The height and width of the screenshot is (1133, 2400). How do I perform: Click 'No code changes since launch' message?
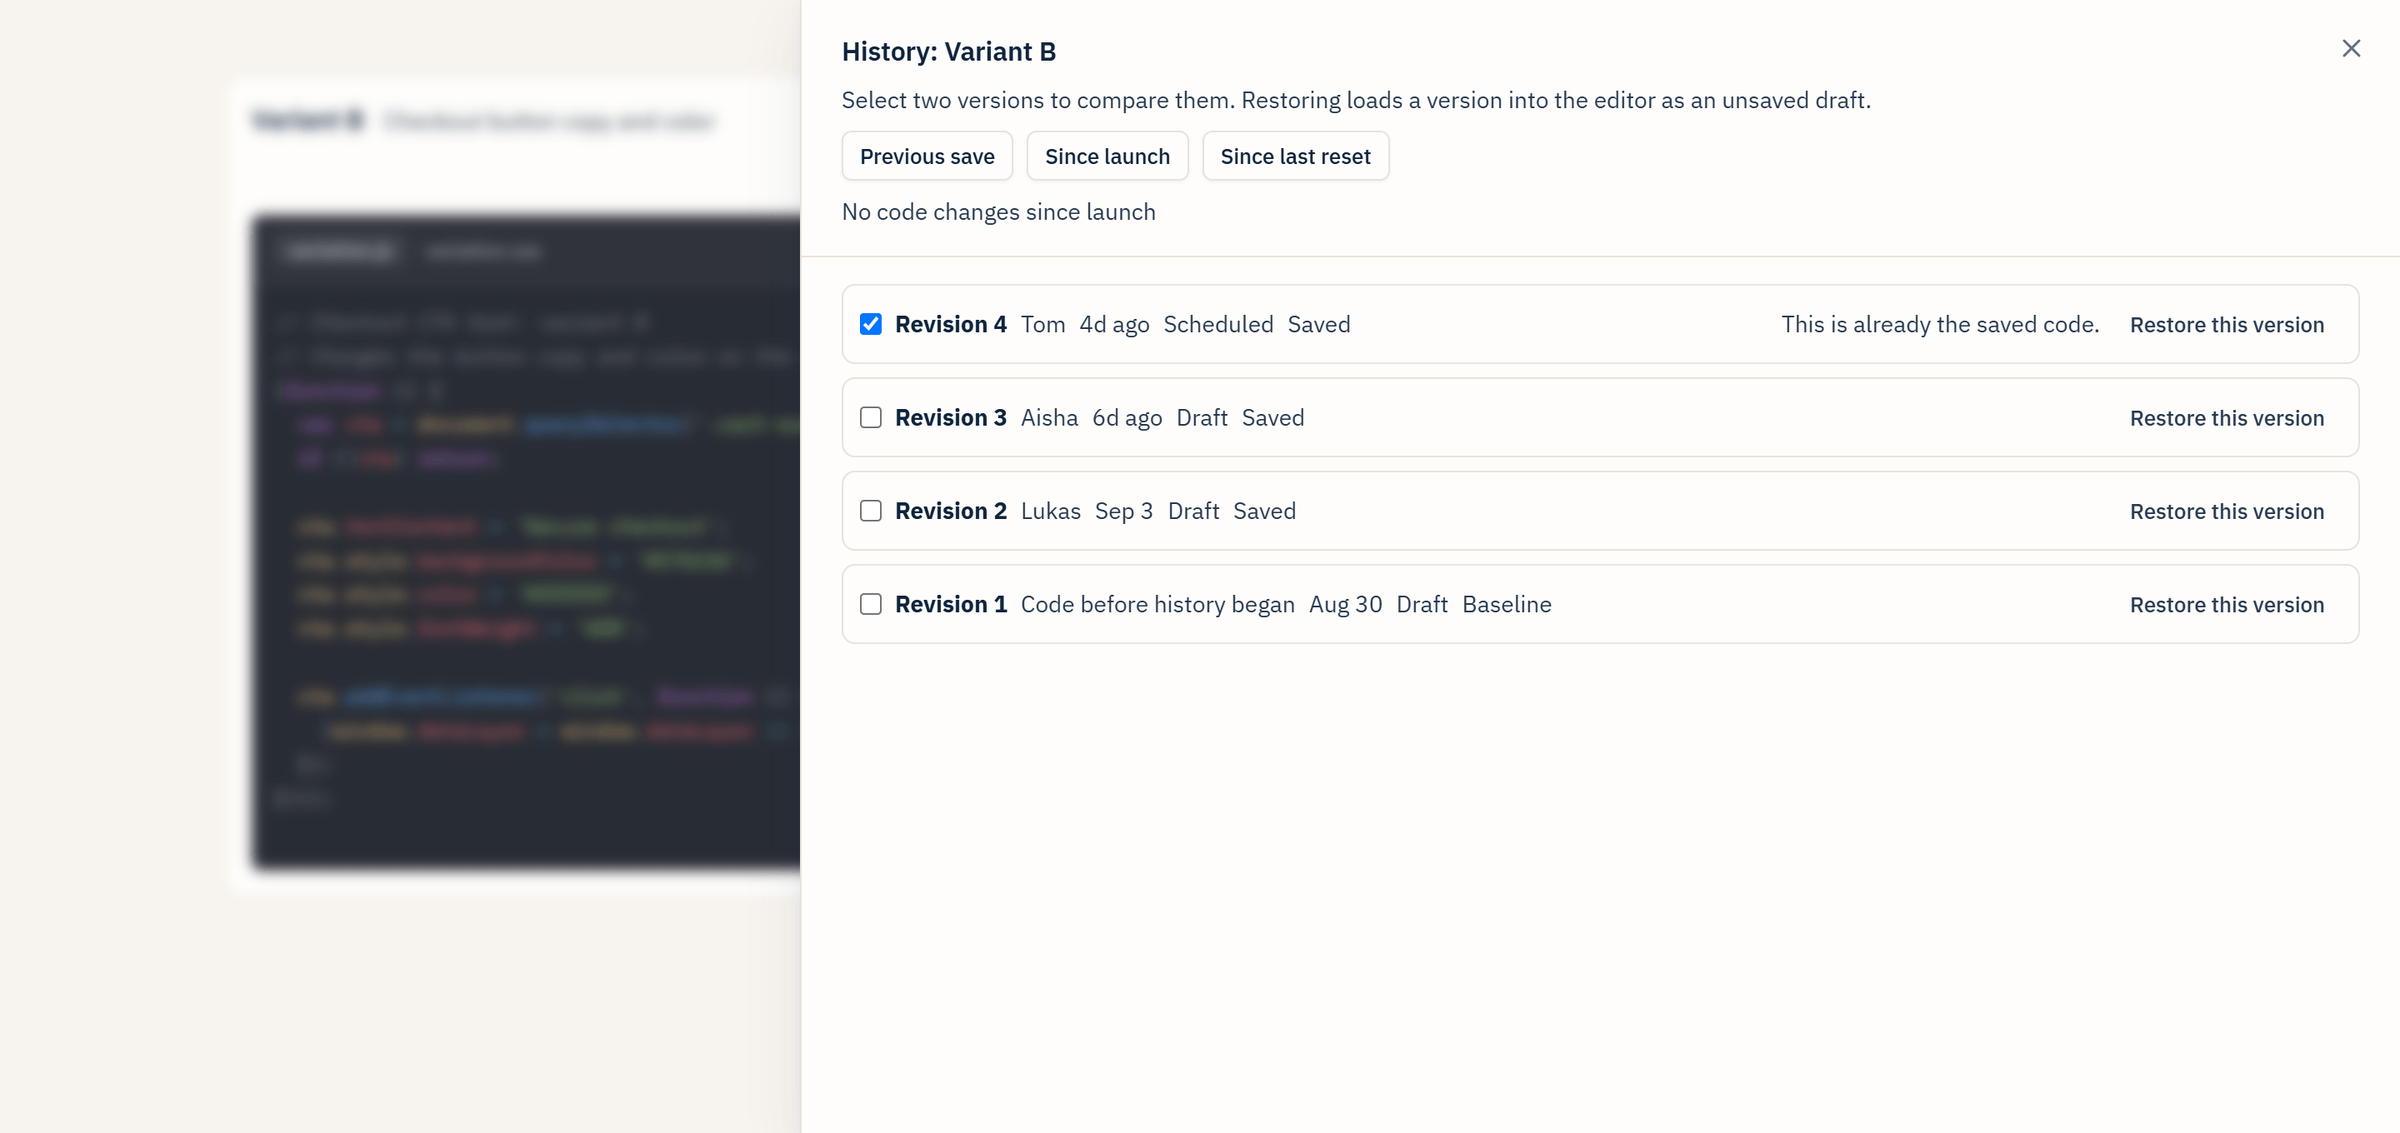pyautogui.click(x=998, y=212)
